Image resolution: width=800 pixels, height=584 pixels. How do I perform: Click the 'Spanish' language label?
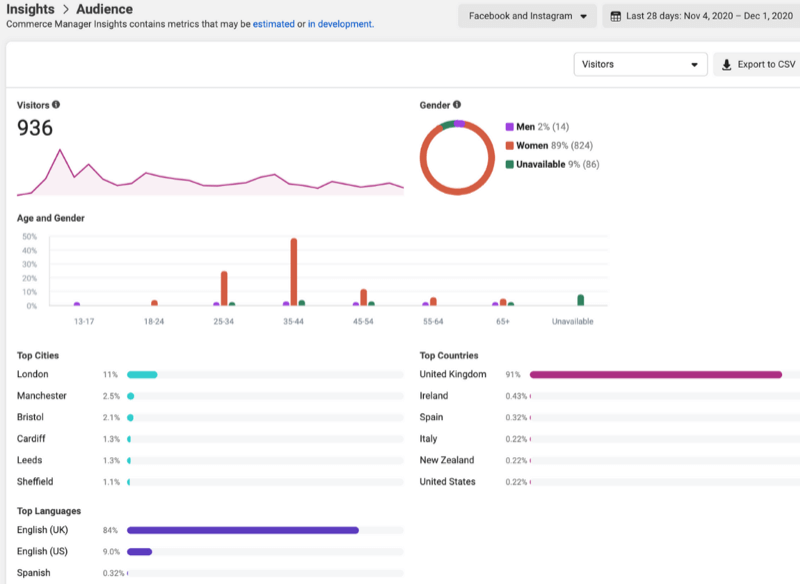(x=34, y=573)
